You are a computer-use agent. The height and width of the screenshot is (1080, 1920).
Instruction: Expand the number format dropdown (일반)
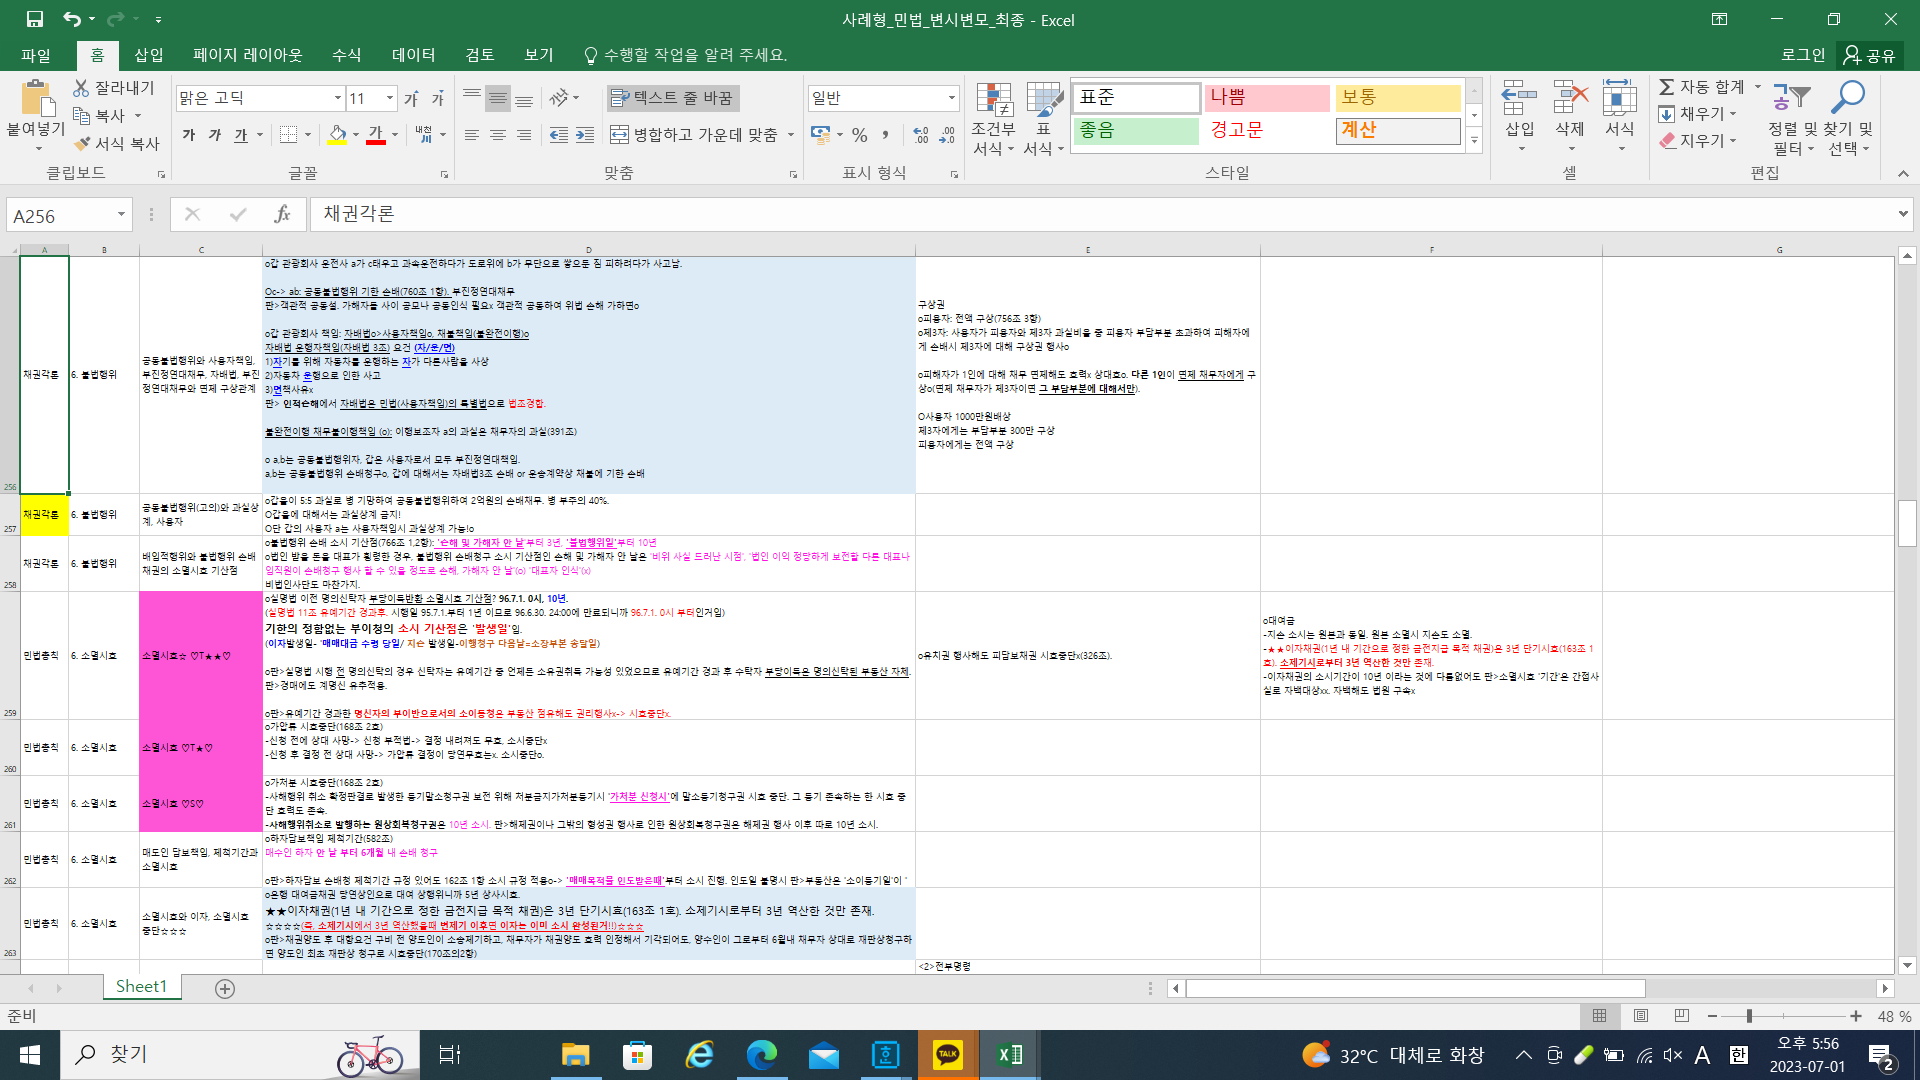[950, 98]
